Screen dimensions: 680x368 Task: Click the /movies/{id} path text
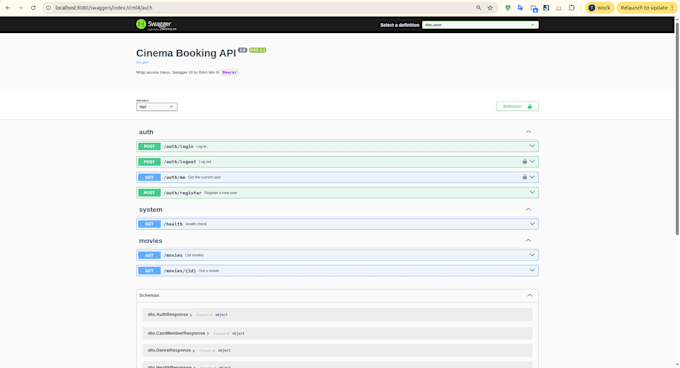tap(180, 271)
